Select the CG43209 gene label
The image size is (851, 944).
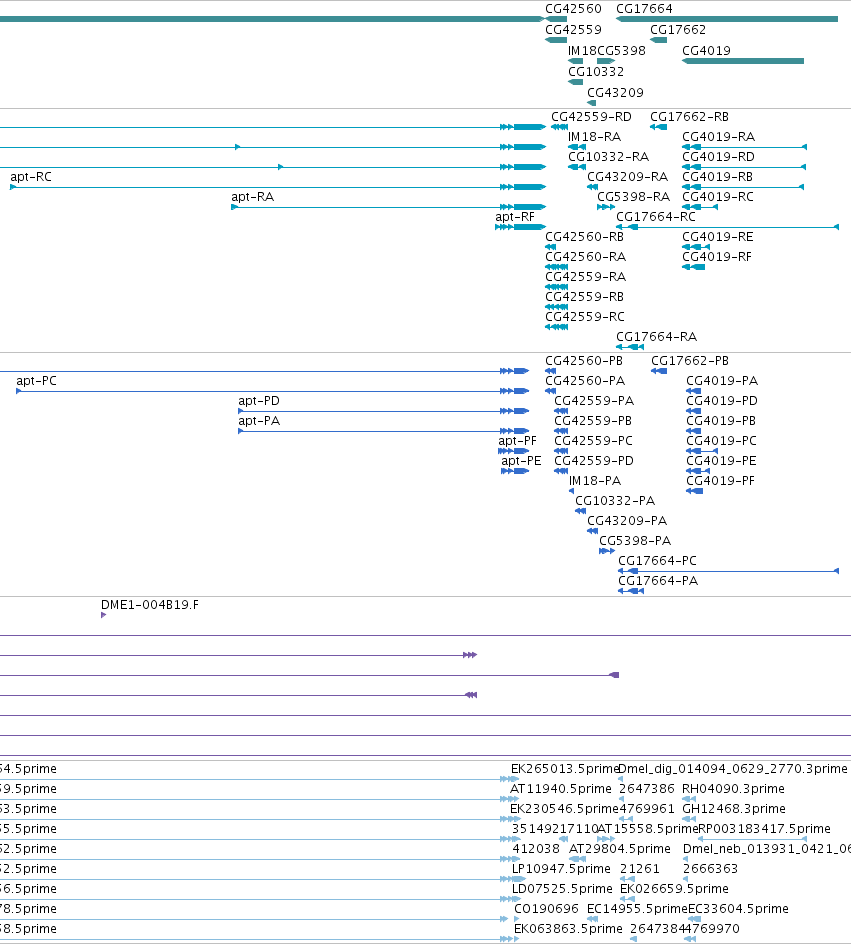[615, 93]
